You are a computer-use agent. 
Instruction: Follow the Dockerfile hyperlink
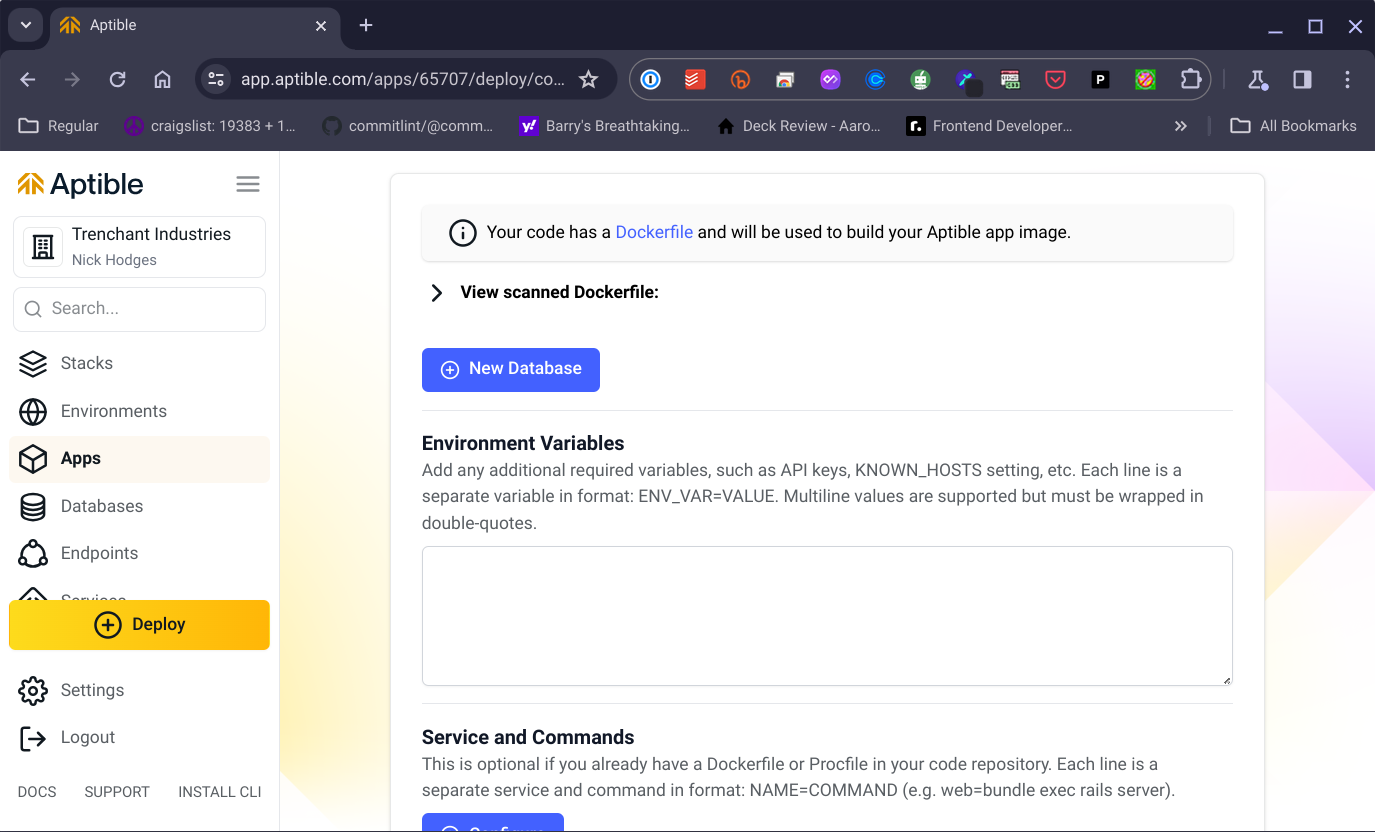point(654,232)
